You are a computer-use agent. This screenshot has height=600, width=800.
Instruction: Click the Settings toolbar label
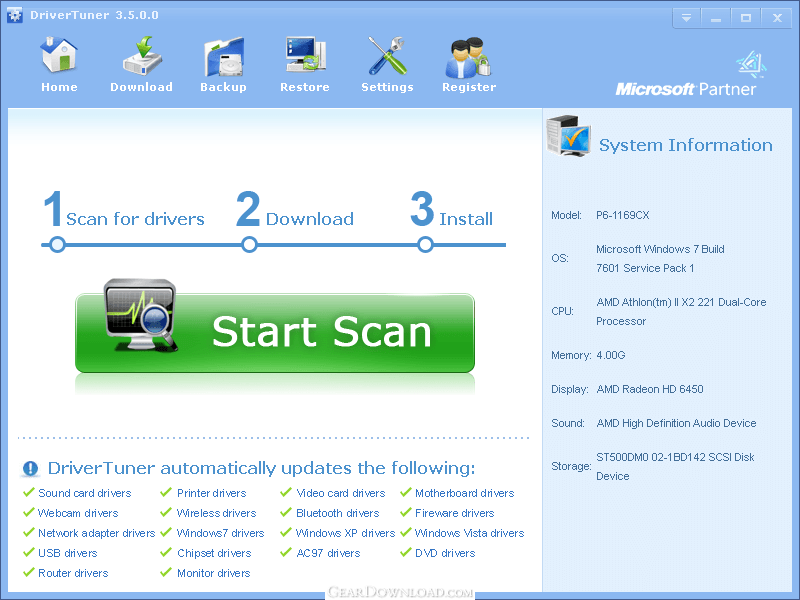pos(387,87)
